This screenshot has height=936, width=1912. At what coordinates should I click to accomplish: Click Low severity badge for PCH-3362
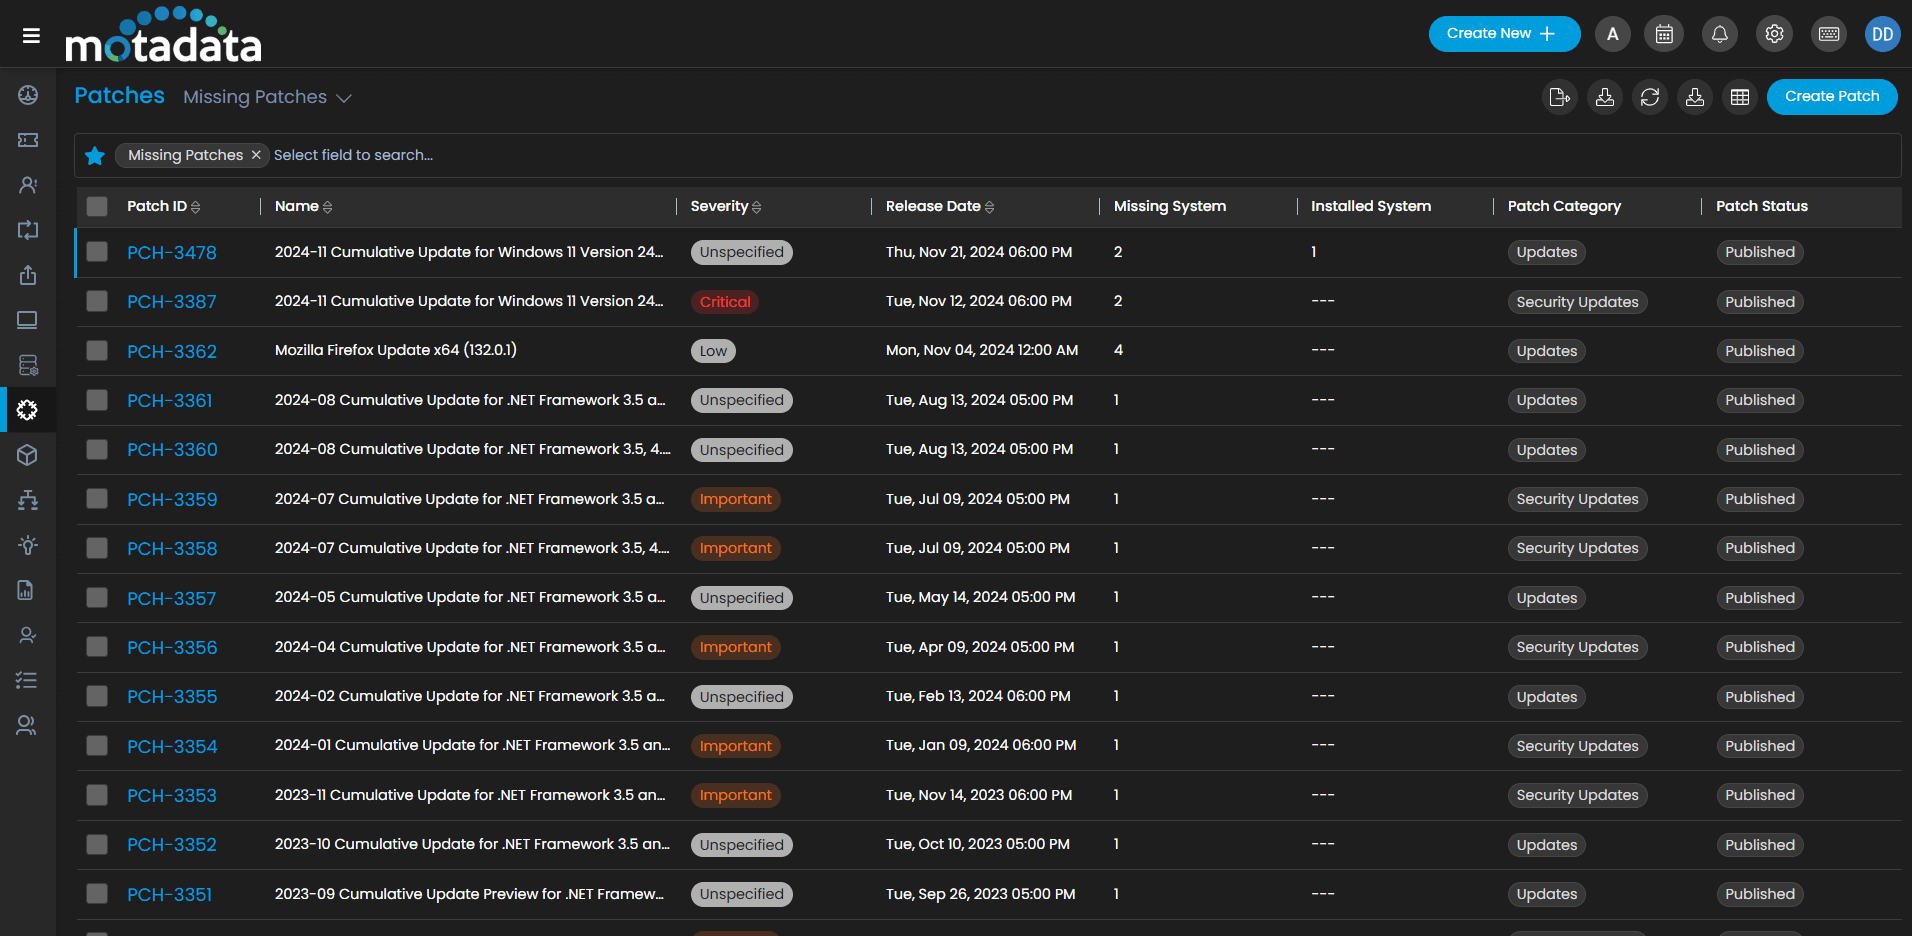click(x=713, y=351)
